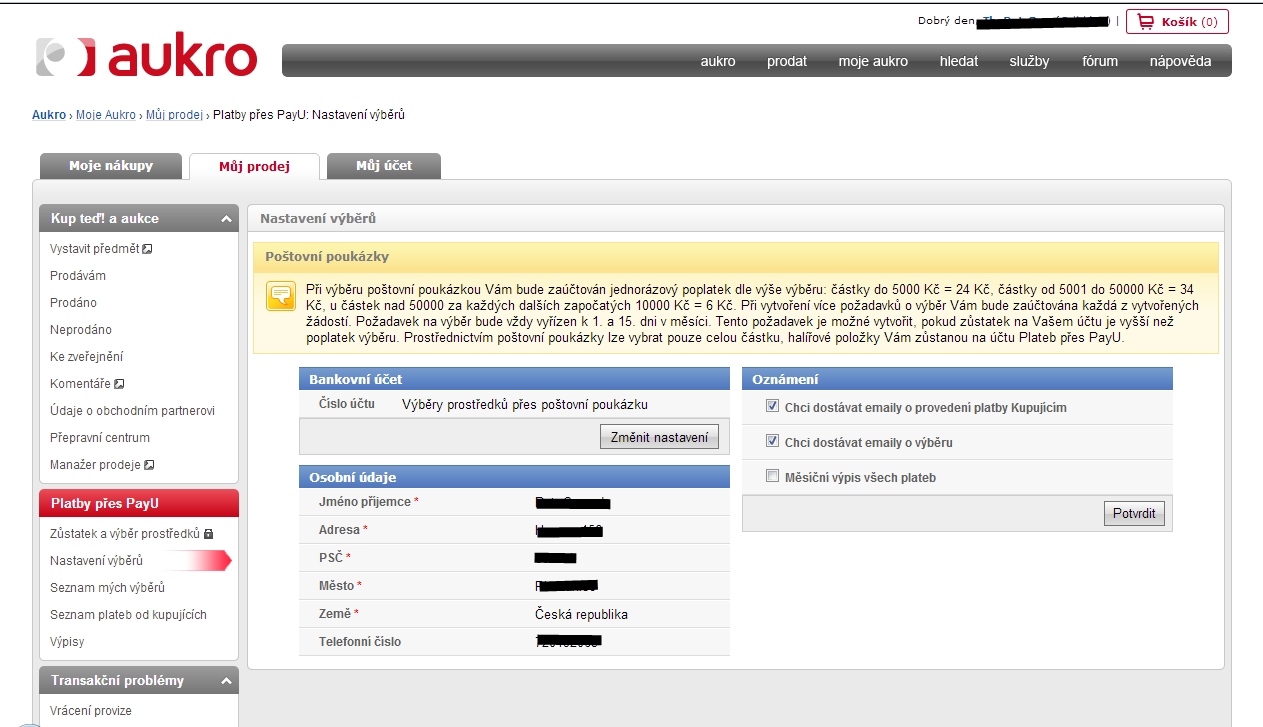Click the padlock icon beside Zůstatek a výběr prostředků

click(208, 534)
